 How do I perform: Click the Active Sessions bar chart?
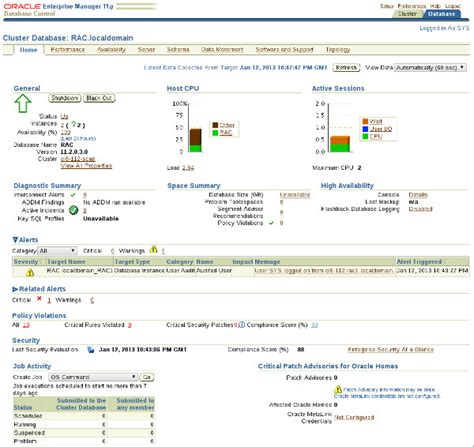coord(340,144)
